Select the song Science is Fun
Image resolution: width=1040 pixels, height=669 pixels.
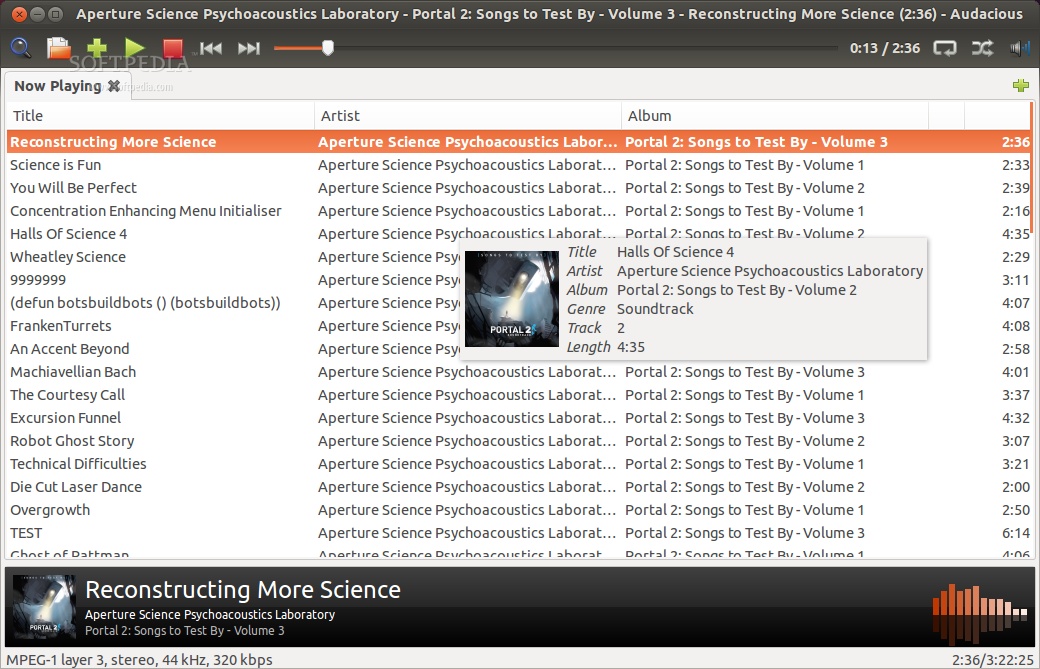coord(56,165)
